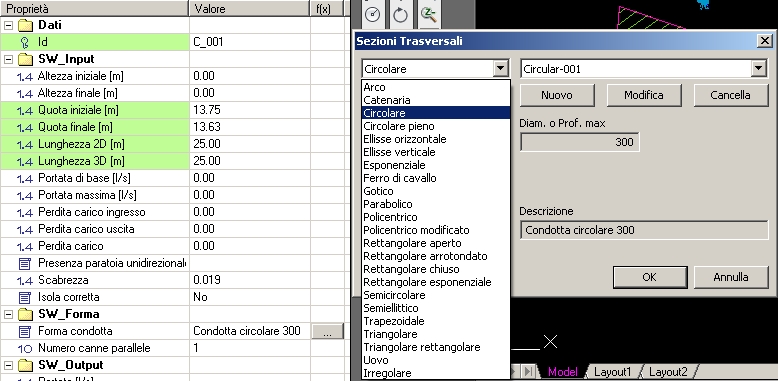
Task: Select the Perdita carico ingresso row
Action: click(x=172, y=212)
